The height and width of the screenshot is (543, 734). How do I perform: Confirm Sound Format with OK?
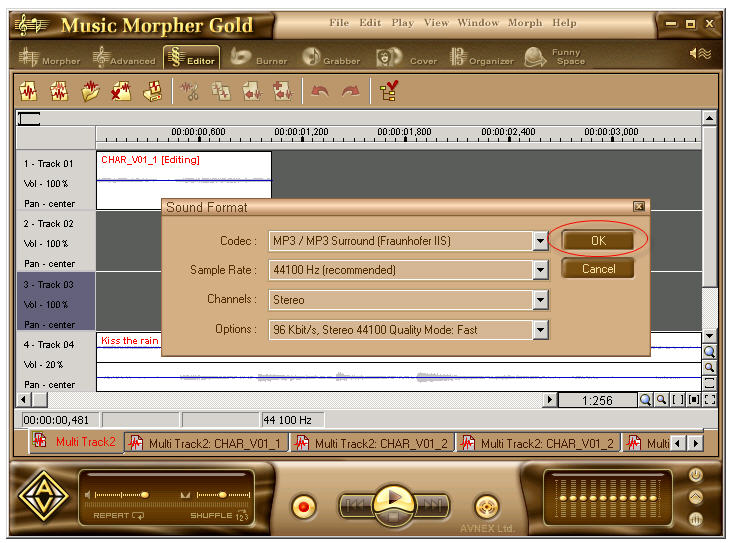598,241
